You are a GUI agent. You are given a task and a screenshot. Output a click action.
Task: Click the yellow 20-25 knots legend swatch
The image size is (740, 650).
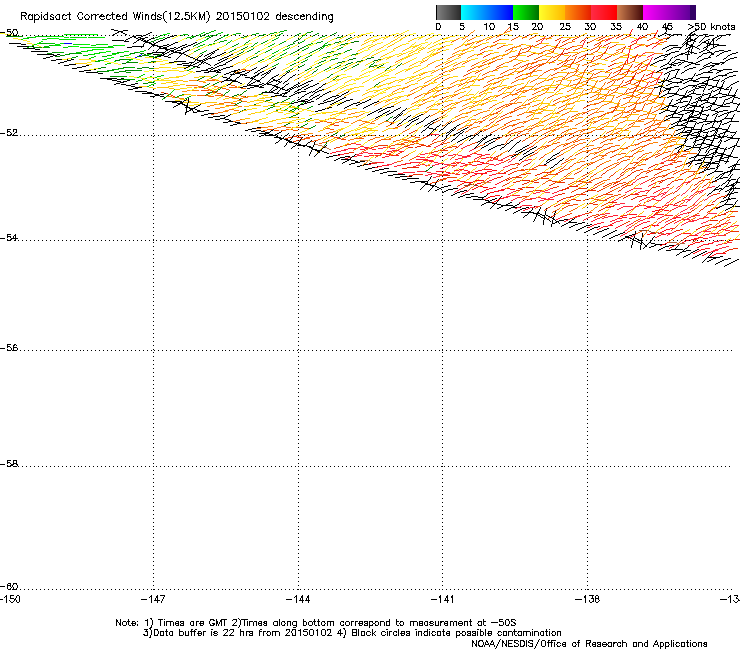coord(552,12)
